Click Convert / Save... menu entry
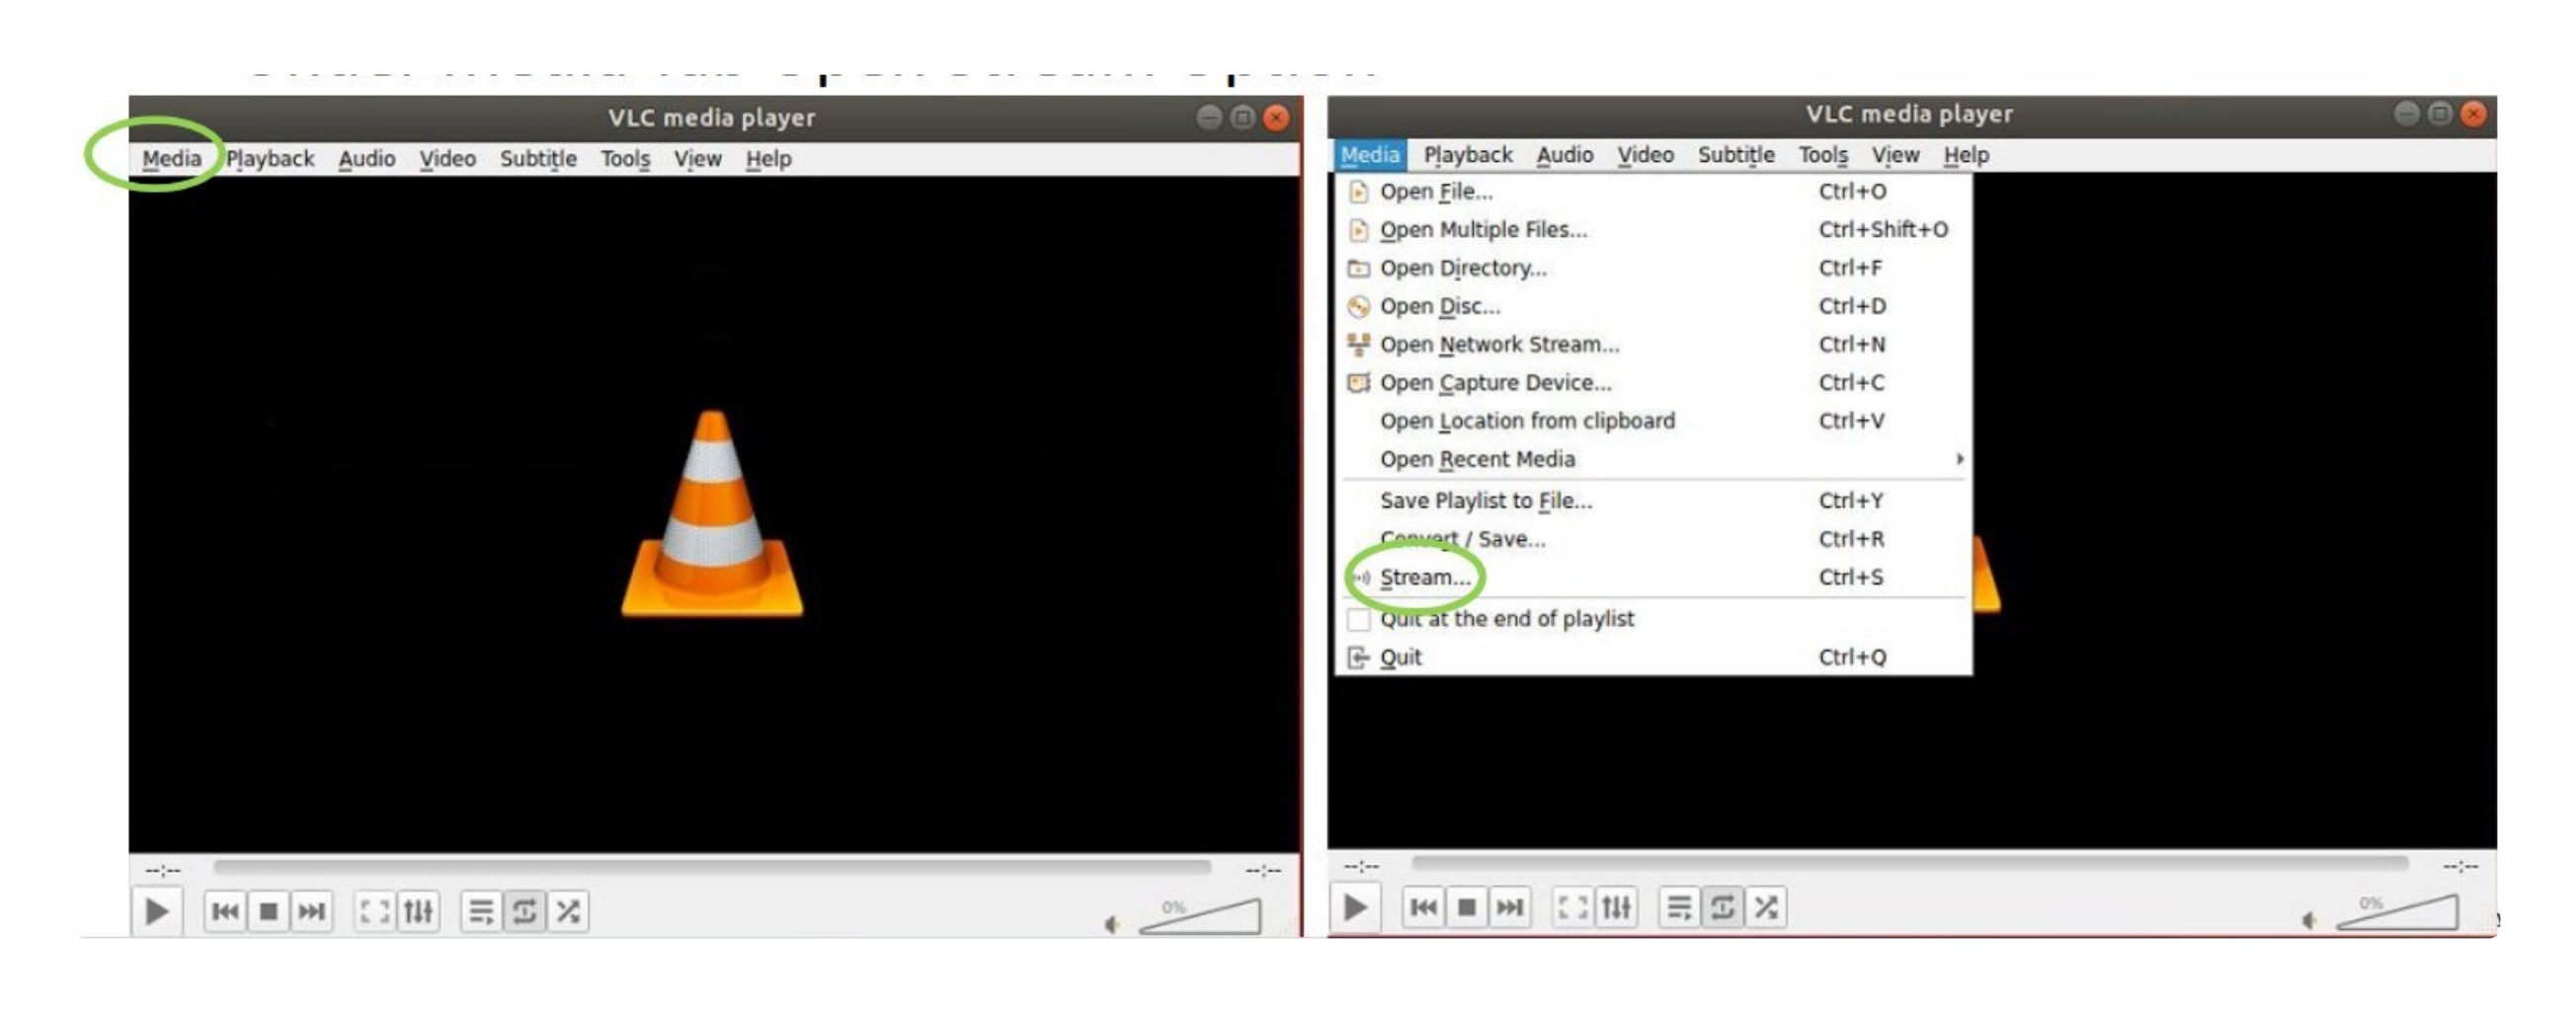 click(x=1462, y=539)
